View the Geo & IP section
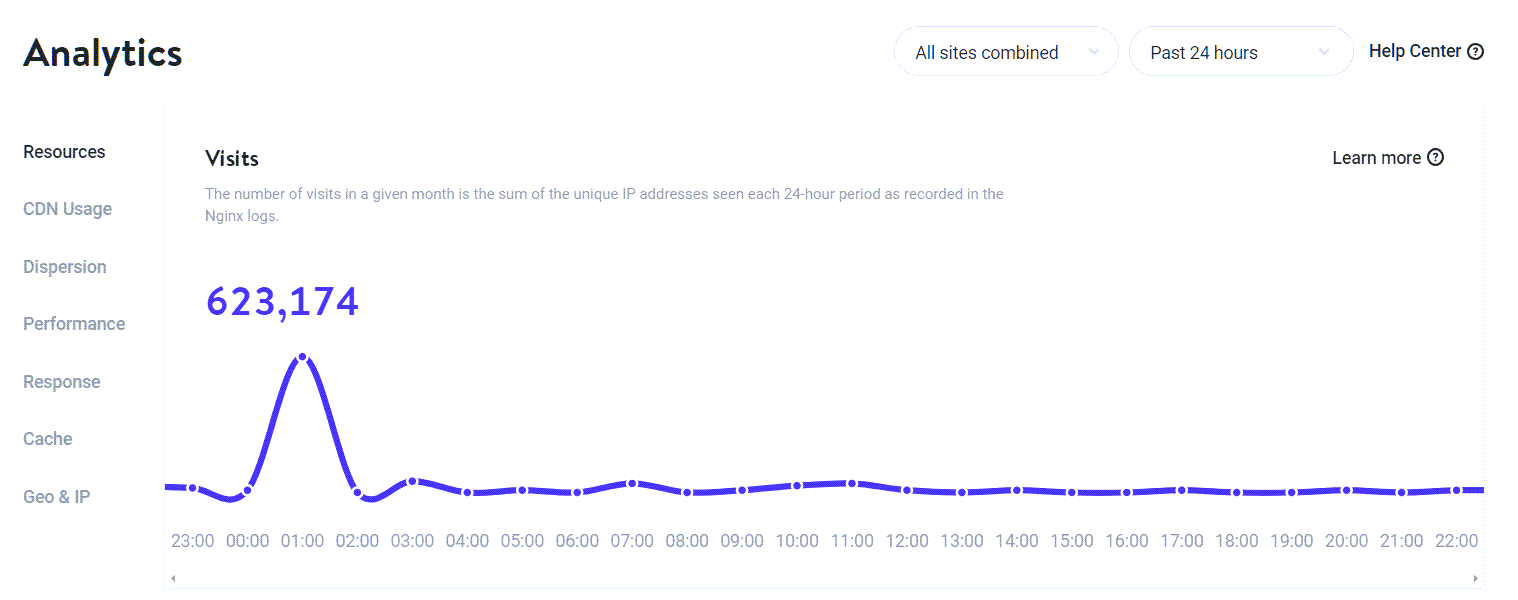Image resolution: width=1518 pixels, height=600 pixels. (56, 496)
